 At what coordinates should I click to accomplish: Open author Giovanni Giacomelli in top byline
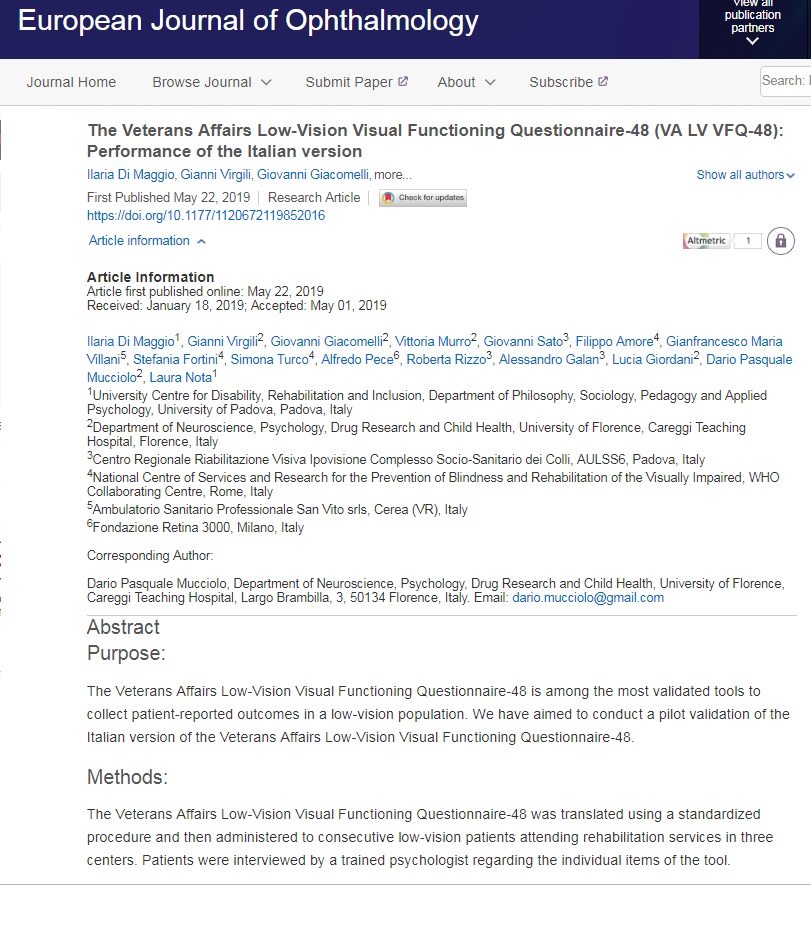coord(313,175)
